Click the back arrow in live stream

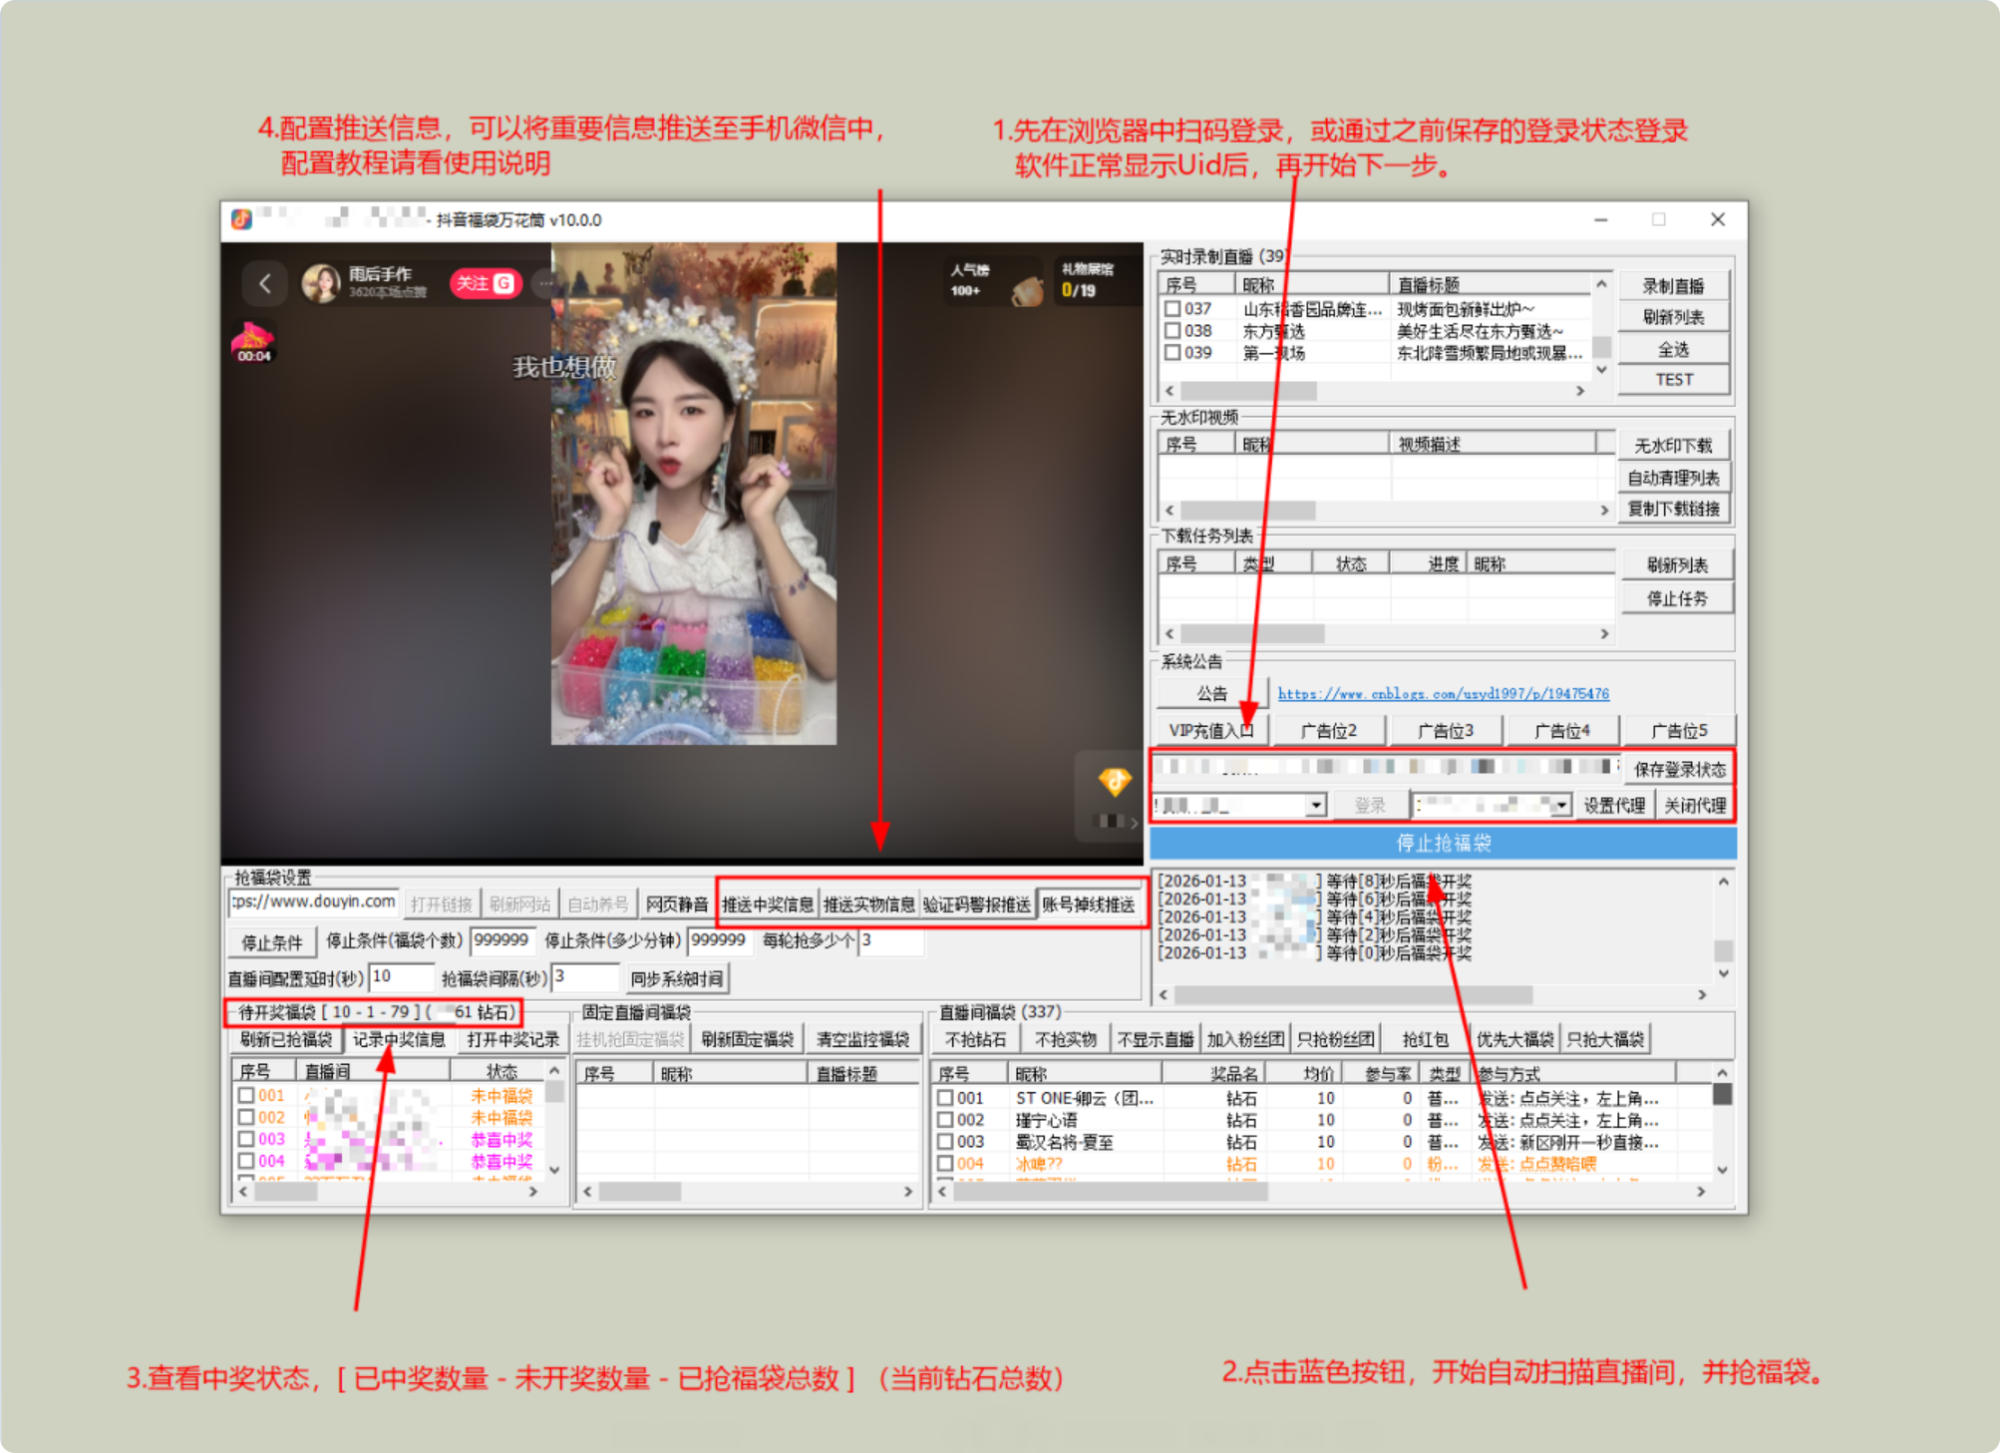[265, 284]
